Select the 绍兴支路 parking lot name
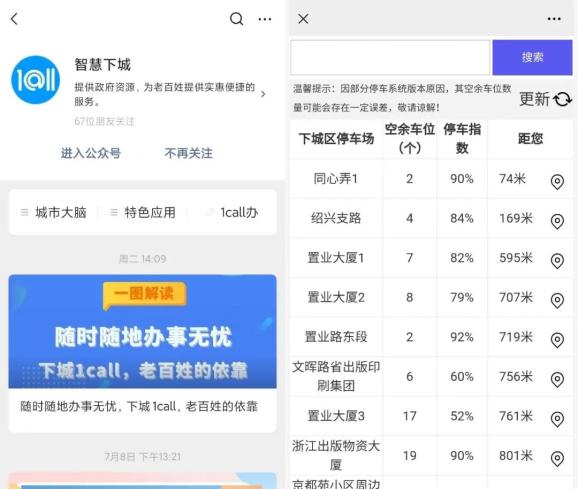 tap(336, 218)
